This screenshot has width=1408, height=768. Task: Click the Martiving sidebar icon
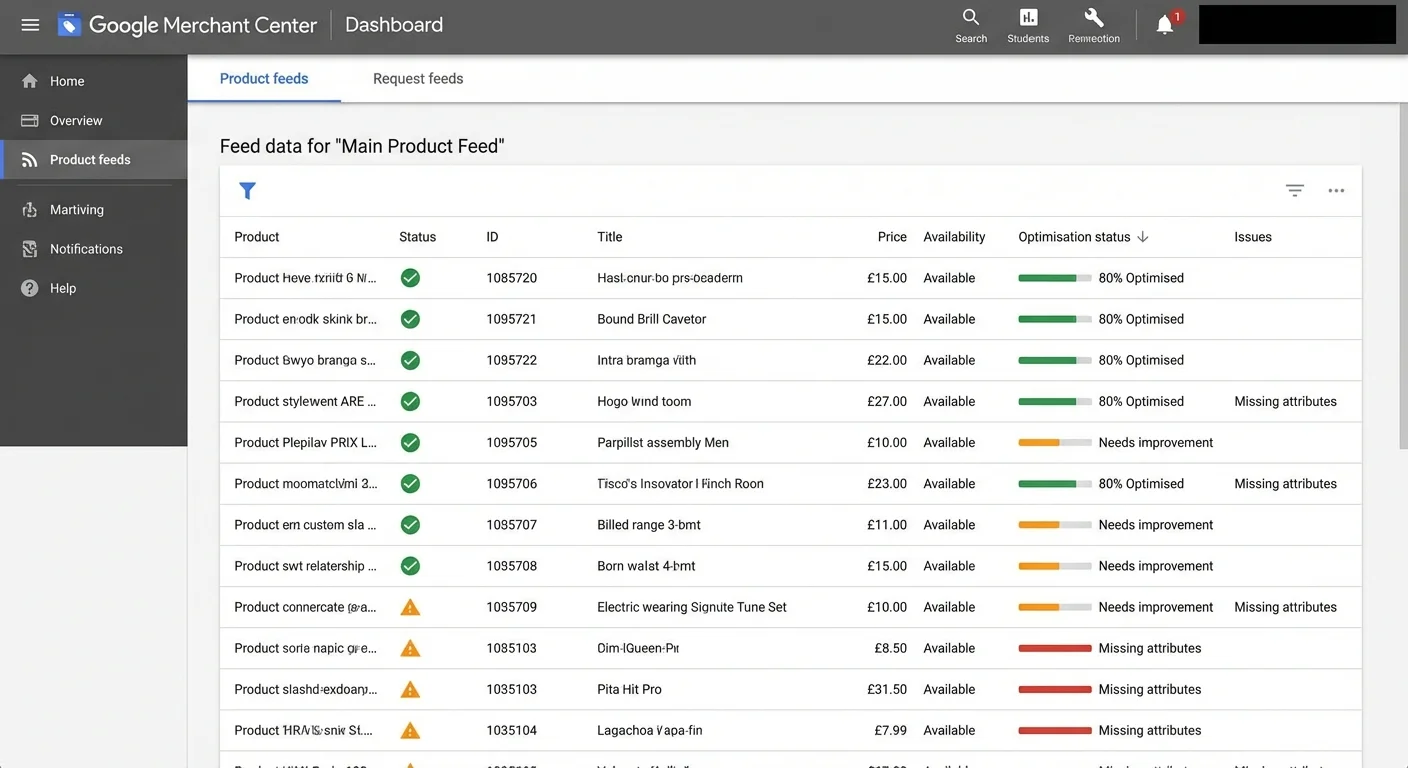[x=30, y=210]
